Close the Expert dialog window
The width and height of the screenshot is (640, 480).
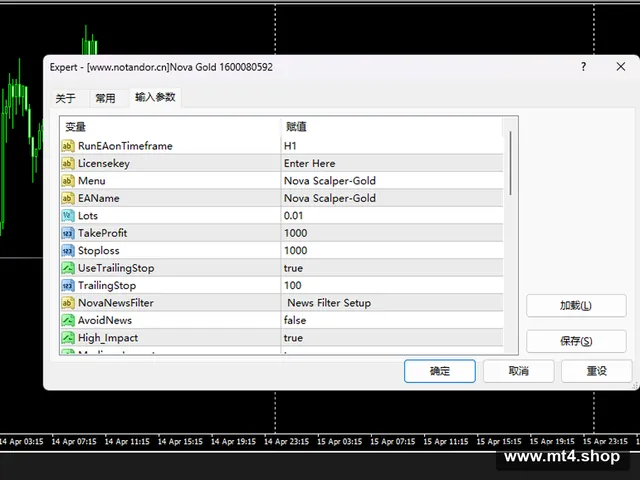click(621, 67)
